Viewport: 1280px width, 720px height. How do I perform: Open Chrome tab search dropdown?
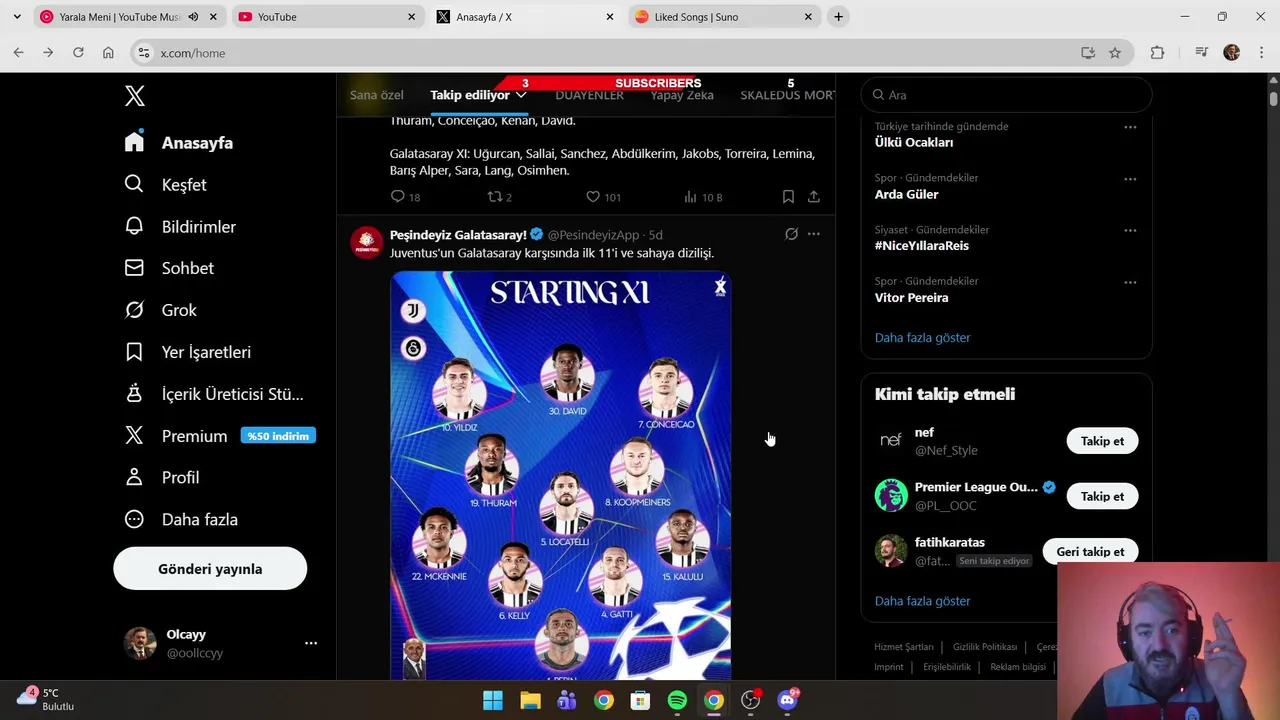click(17, 17)
